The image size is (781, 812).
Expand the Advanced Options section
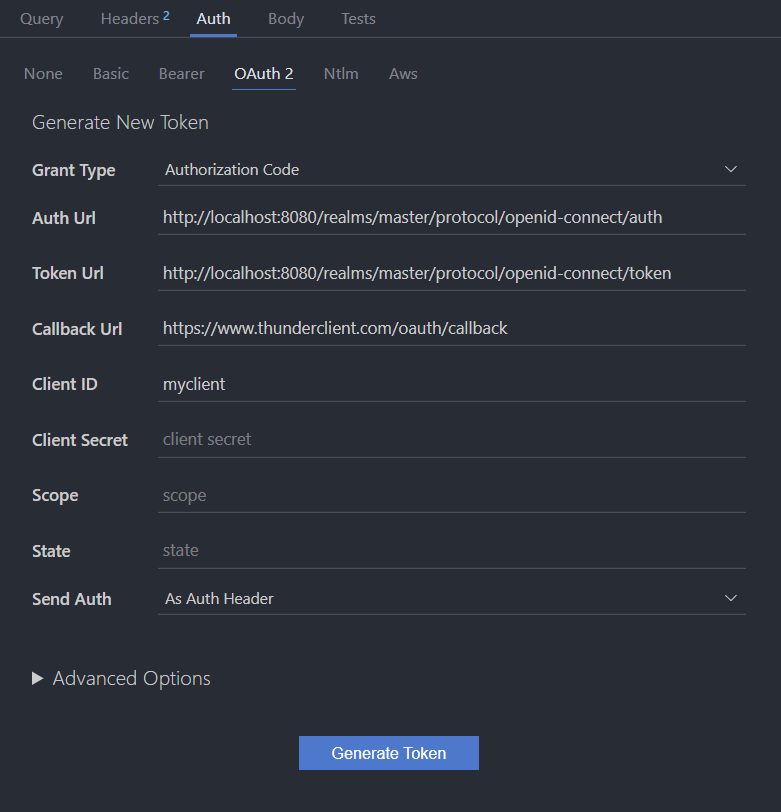pos(121,679)
